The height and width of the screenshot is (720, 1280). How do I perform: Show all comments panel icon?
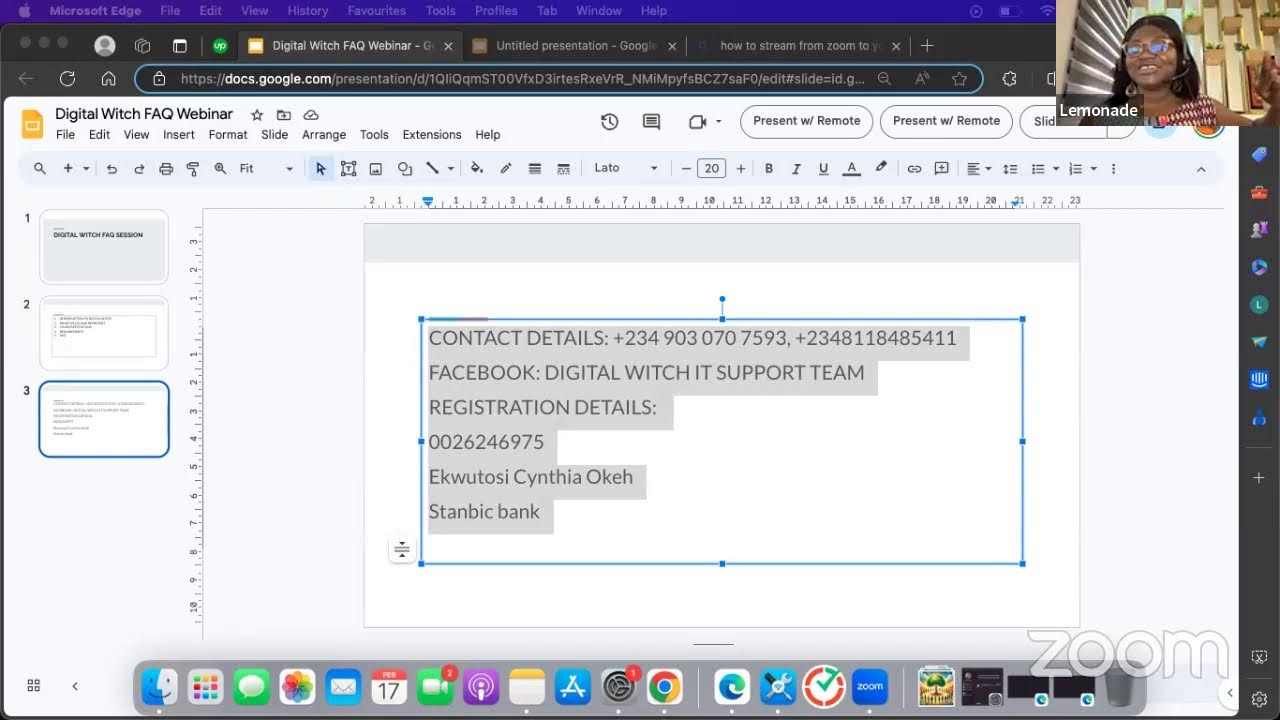tap(651, 122)
